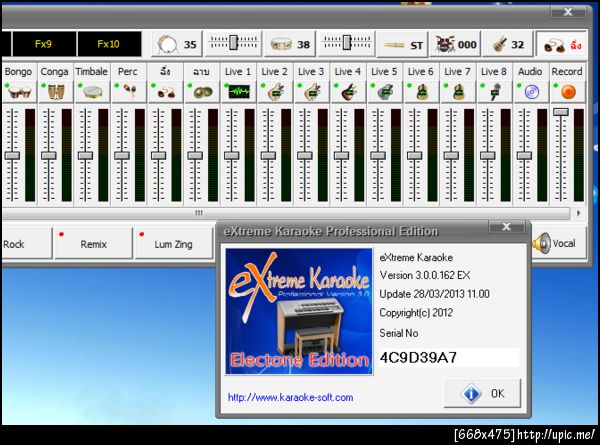Click the mixer scroll right arrow
The height and width of the screenshot is (445, 600).
(x=579, y=213)
